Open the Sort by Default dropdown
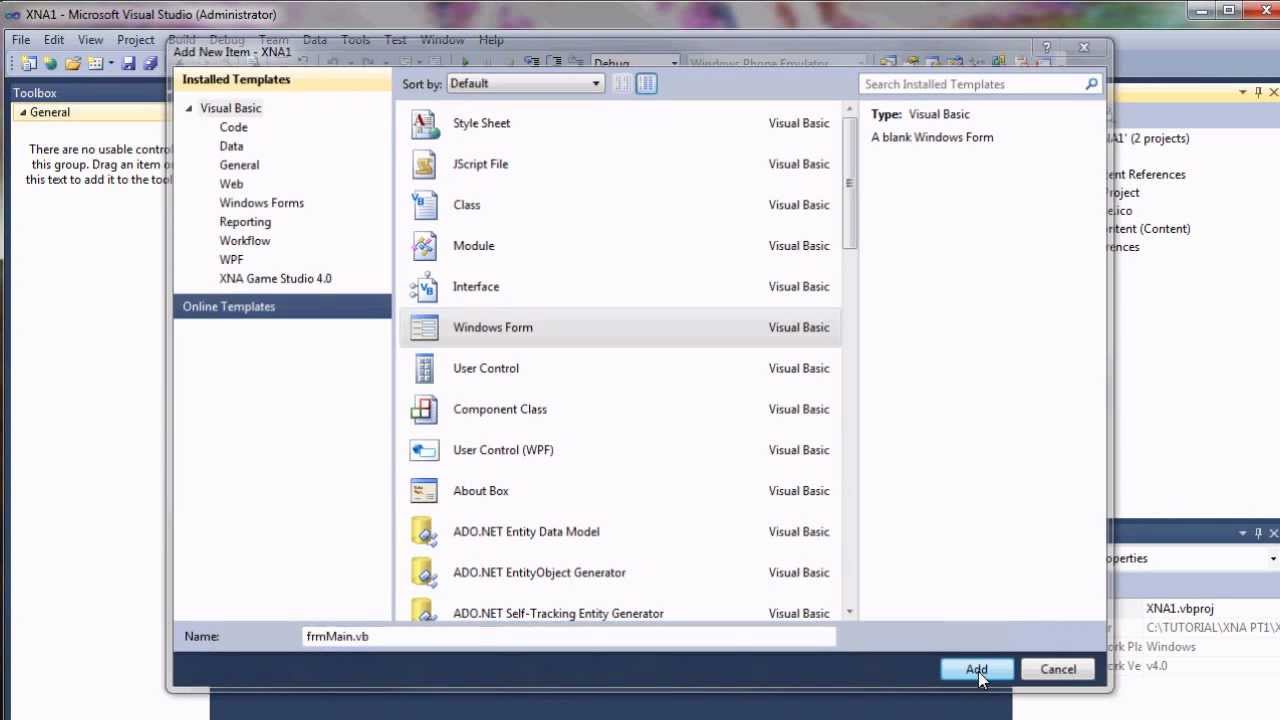The image size is (1280, 720). (525, 84)
